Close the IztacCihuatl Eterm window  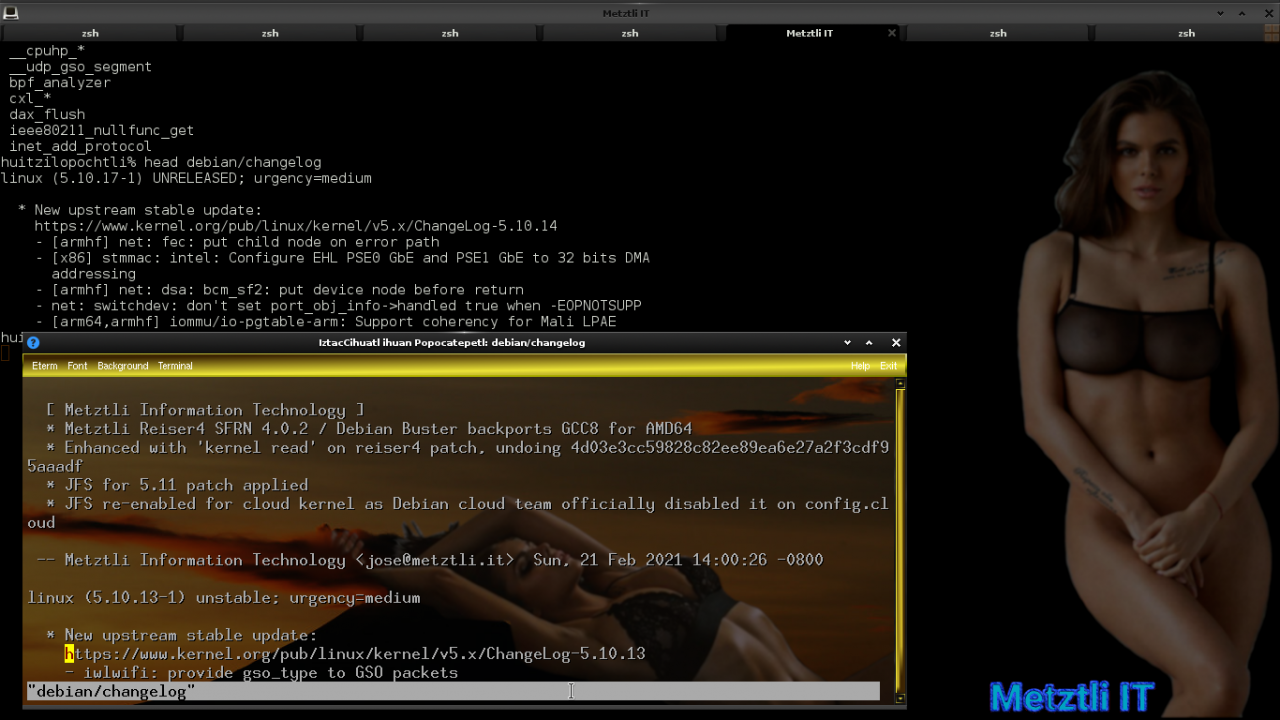(896, 342)
